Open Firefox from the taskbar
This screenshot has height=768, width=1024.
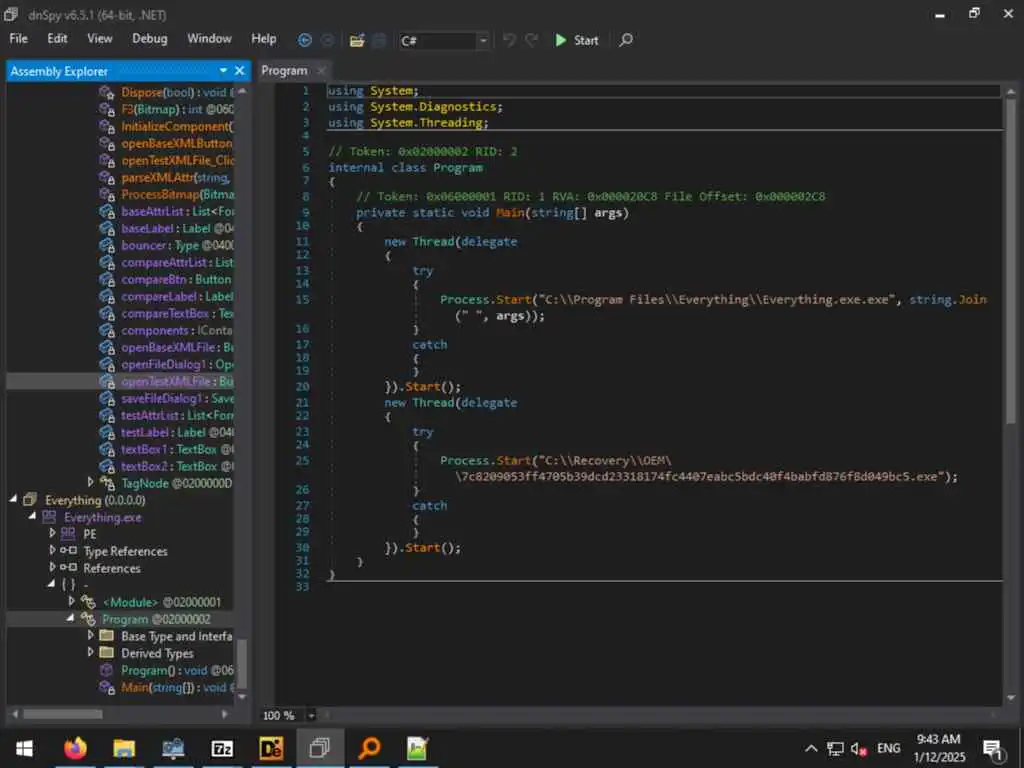point(75,748)
